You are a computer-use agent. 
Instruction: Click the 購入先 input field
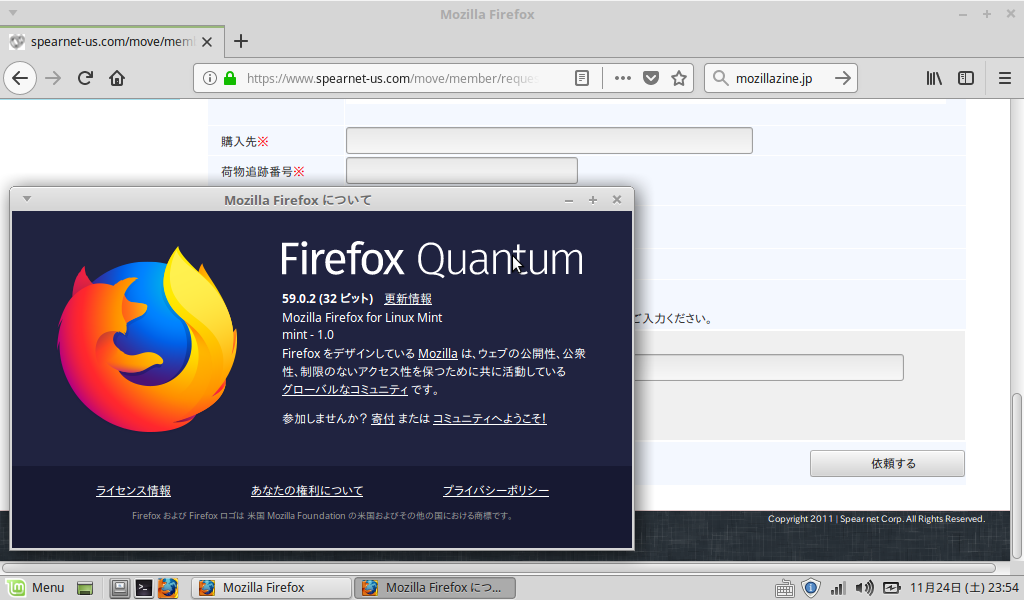pos(549,140)
